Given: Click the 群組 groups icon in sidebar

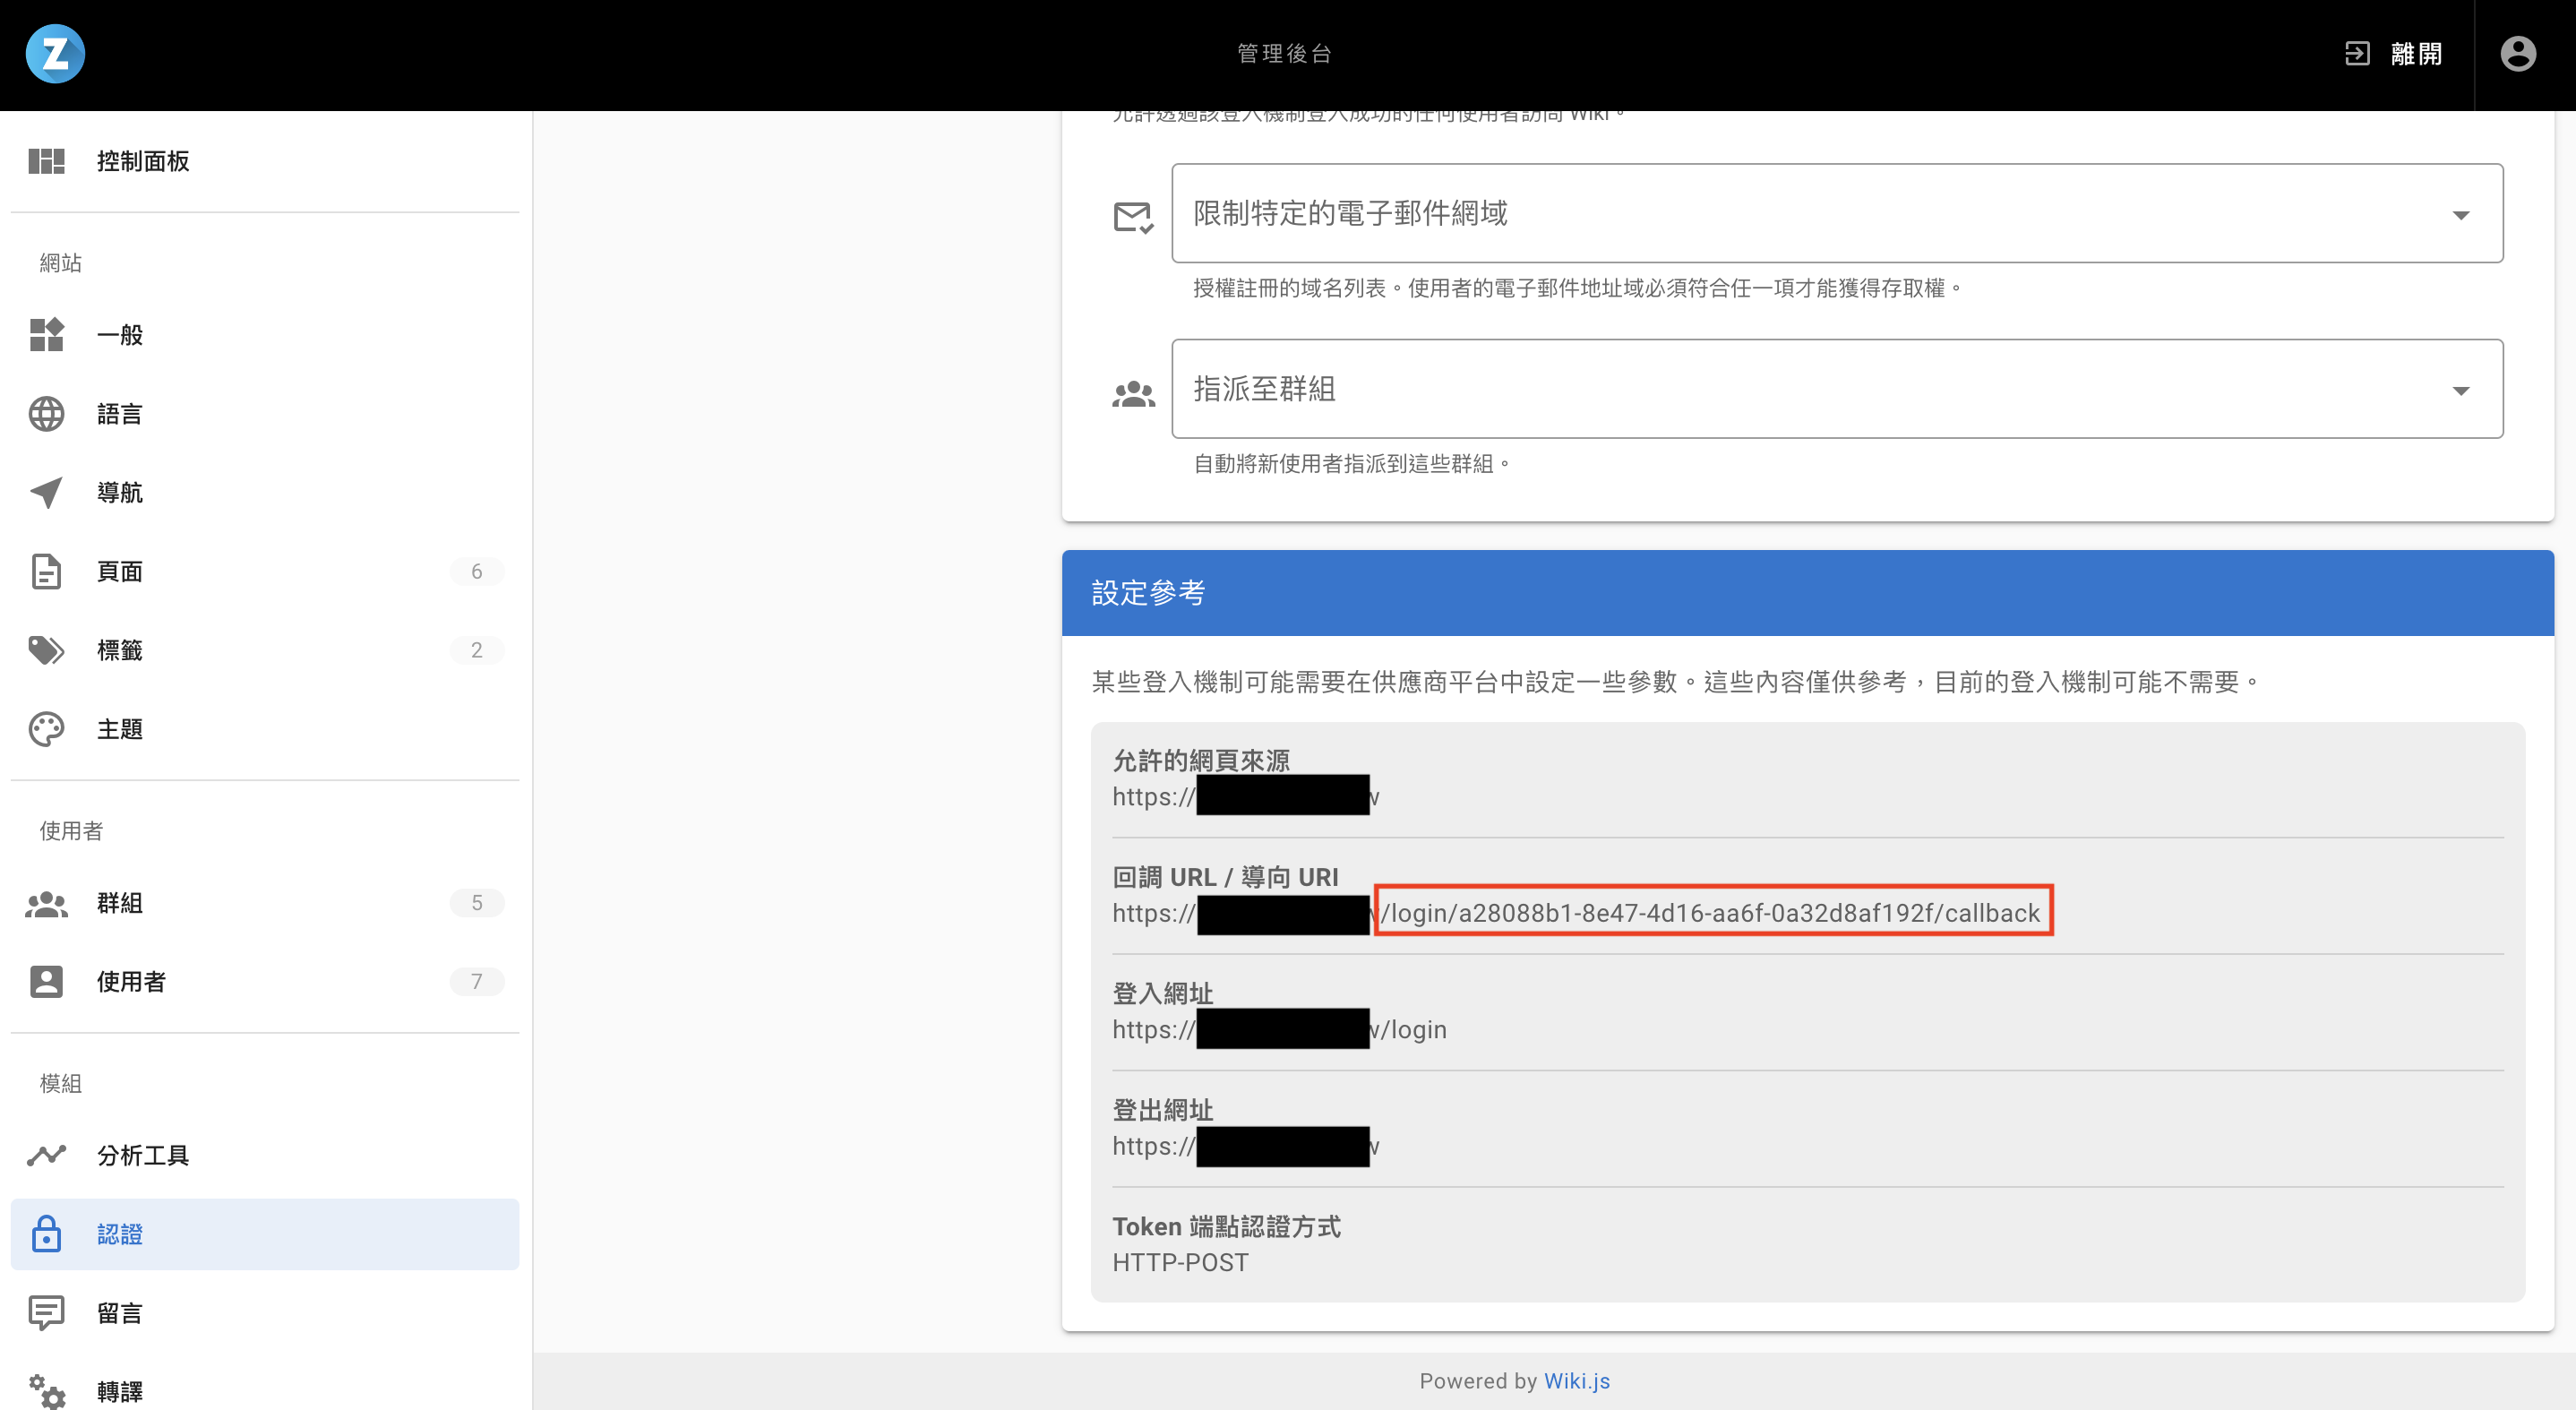Looking at the screenshot, I should [x=46, y=903].
